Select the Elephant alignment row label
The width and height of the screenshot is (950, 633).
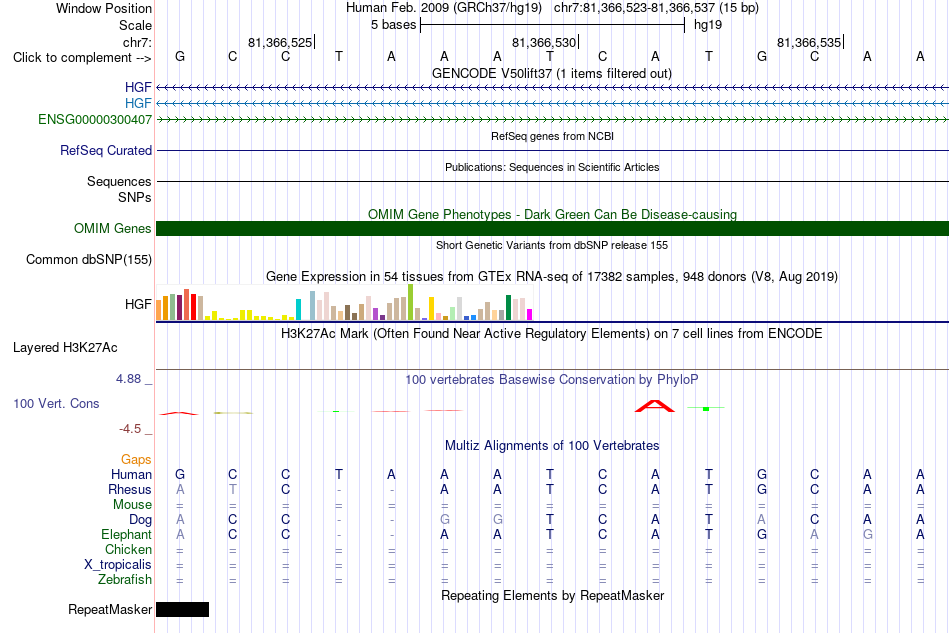coord(126,534)
